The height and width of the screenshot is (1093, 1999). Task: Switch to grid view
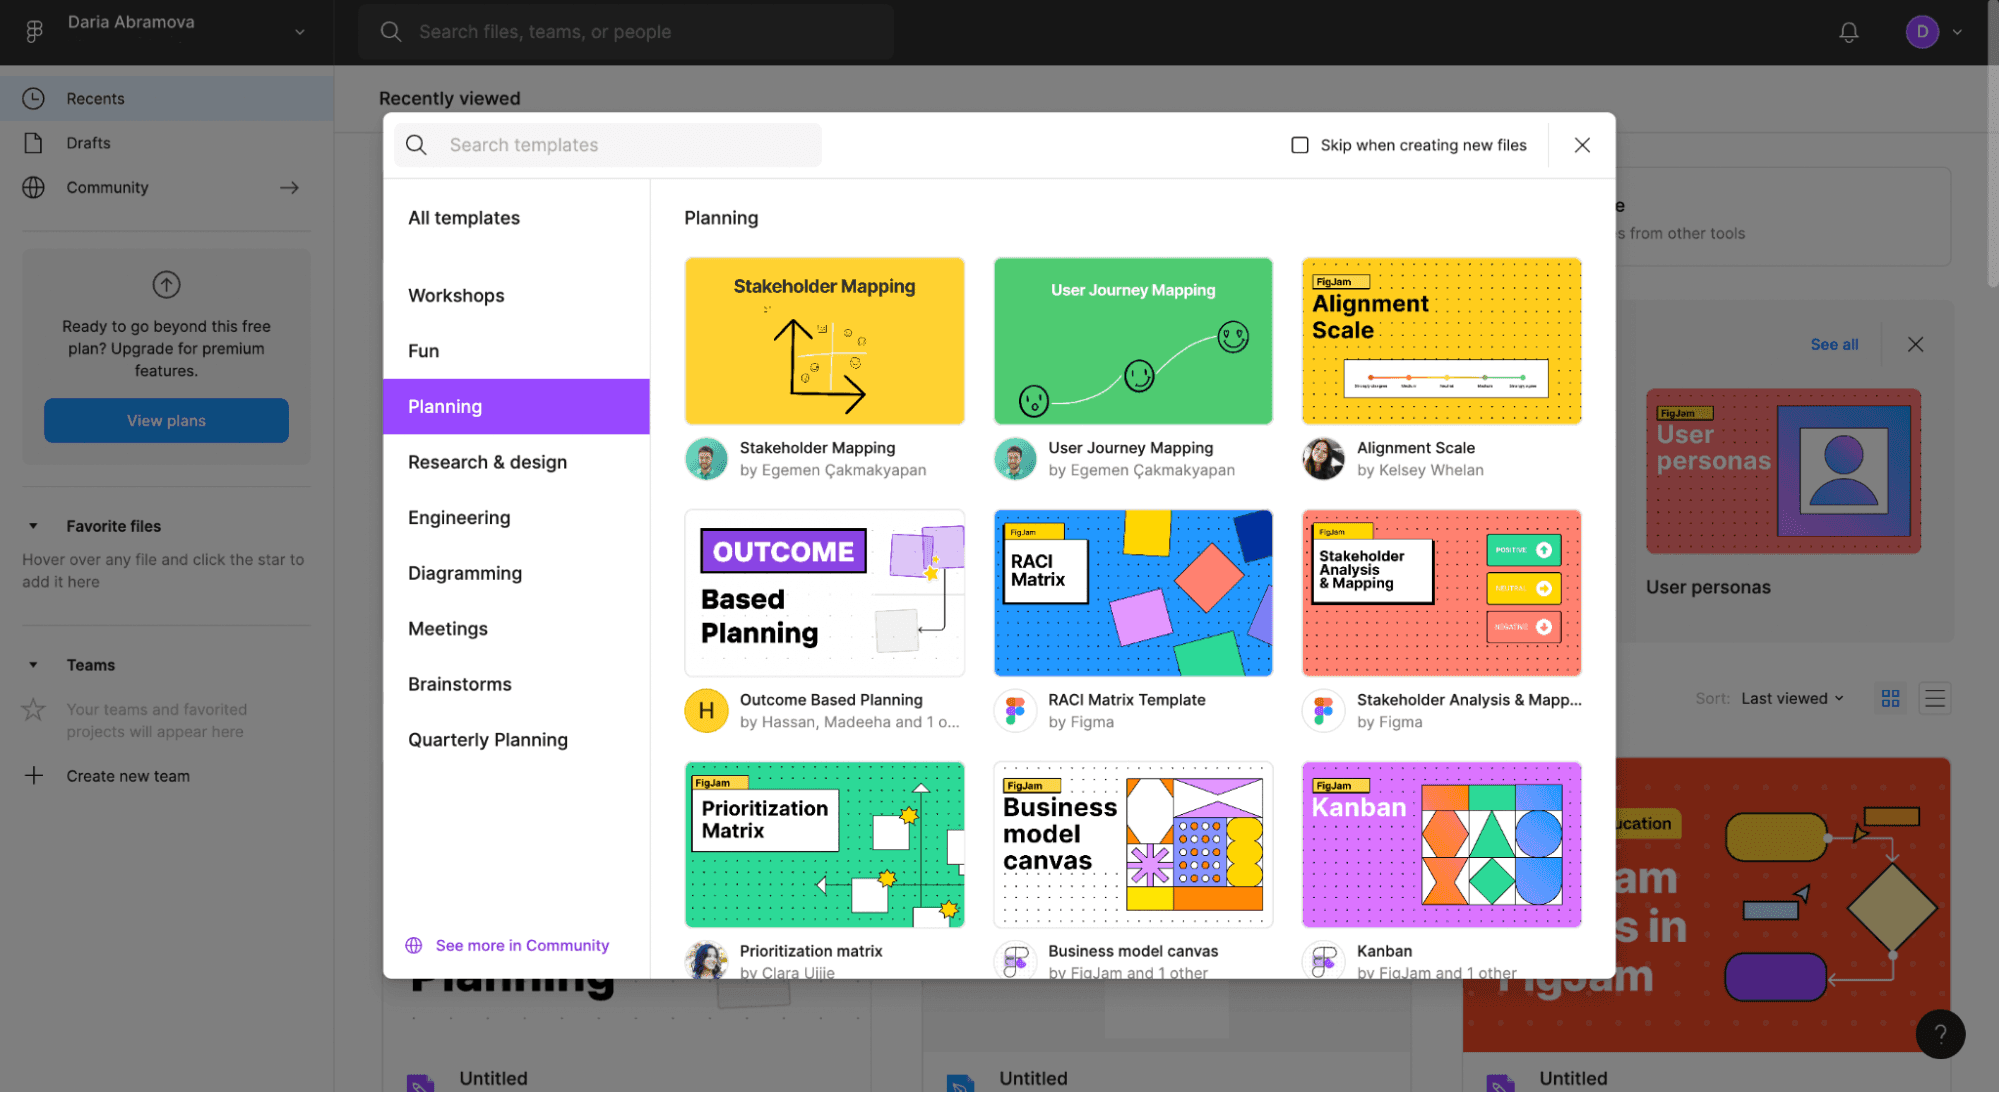1890,698
